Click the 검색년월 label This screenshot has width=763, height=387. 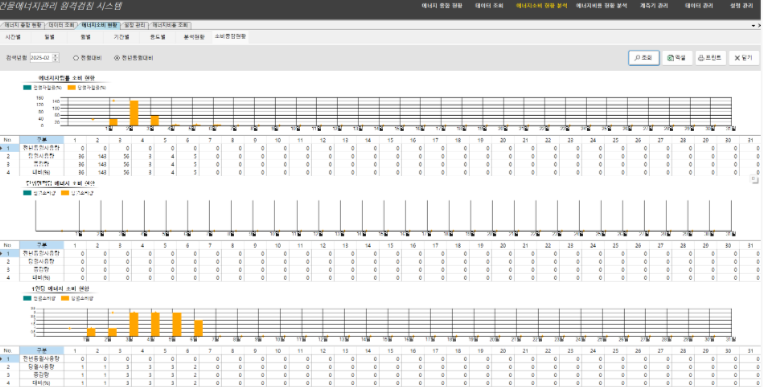click(x=16, y=58)
